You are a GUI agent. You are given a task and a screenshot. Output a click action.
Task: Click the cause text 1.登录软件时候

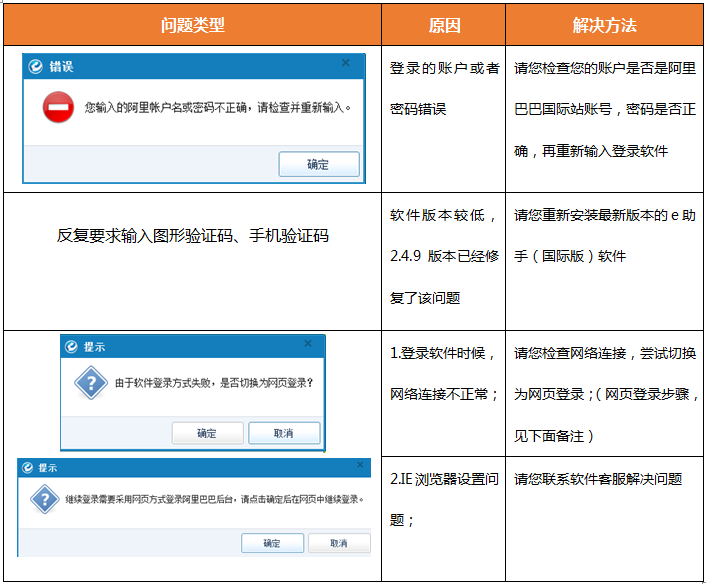coord(444,353)
